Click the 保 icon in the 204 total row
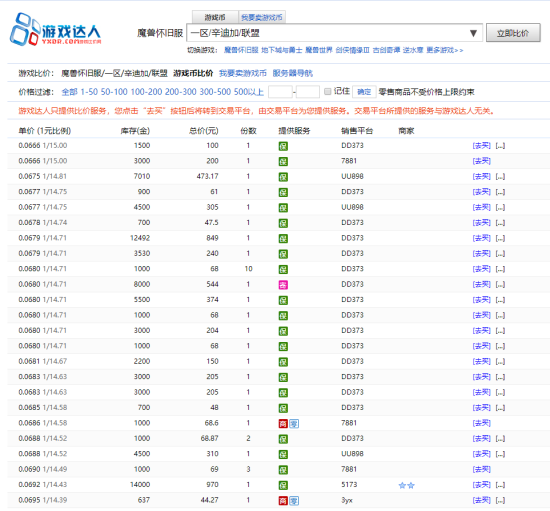550x511 pixels. click(283, 331)
